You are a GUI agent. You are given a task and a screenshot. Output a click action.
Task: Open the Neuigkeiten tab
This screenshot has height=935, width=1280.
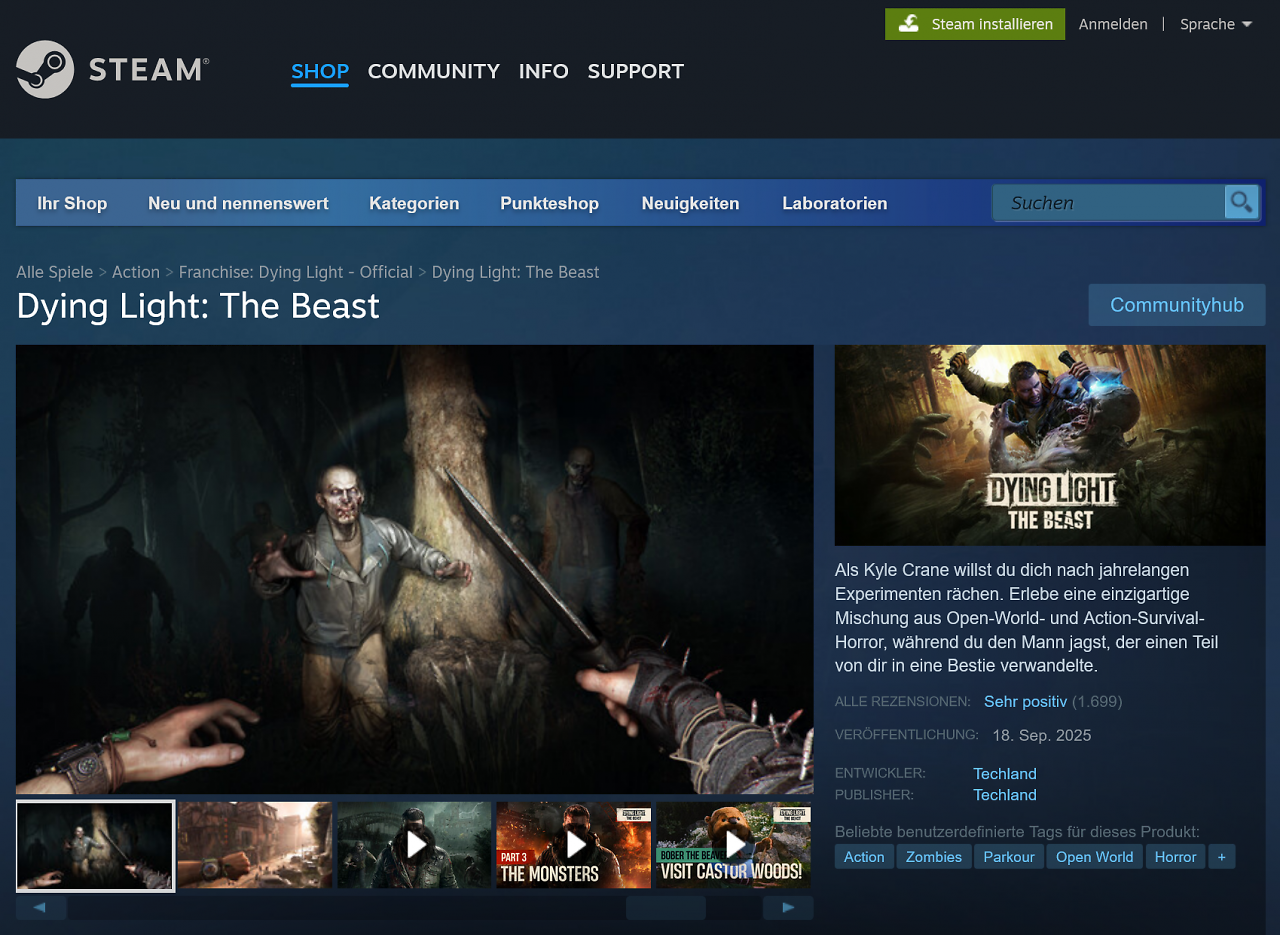coord(691,203)
